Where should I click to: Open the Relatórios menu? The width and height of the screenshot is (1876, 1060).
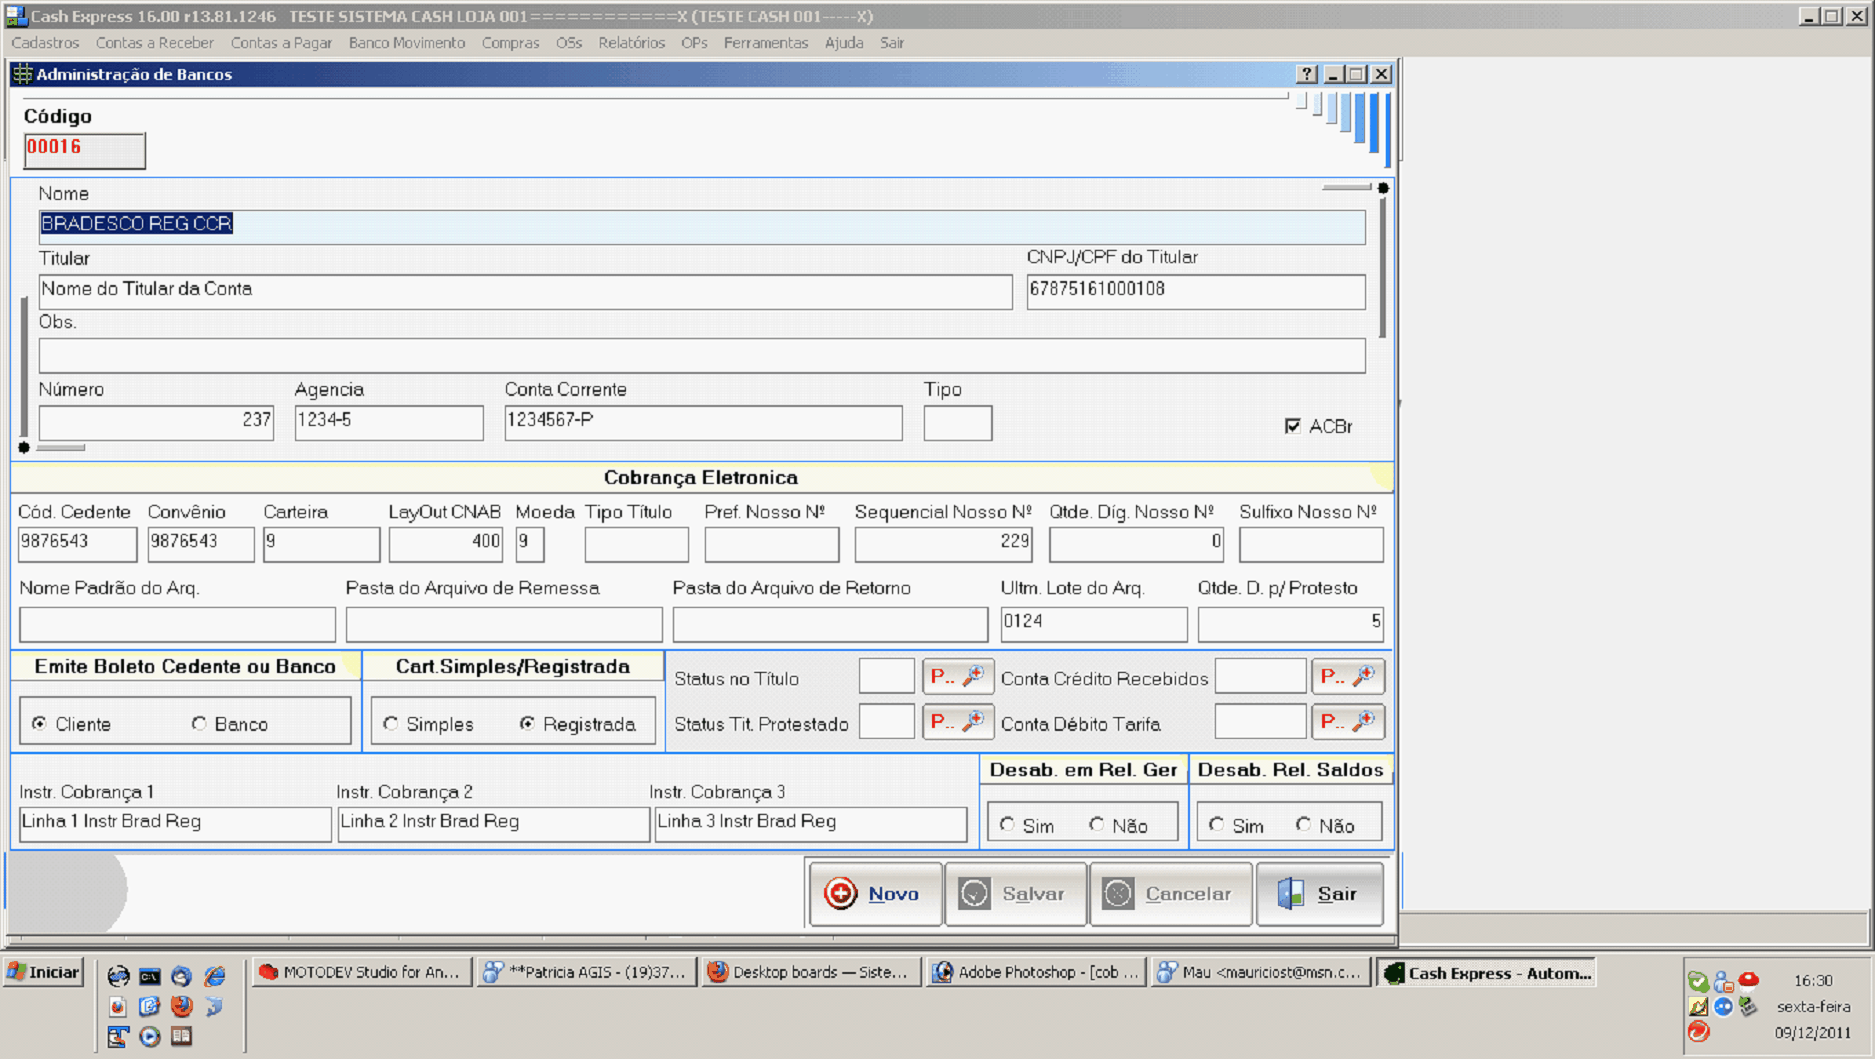point(631,43)
